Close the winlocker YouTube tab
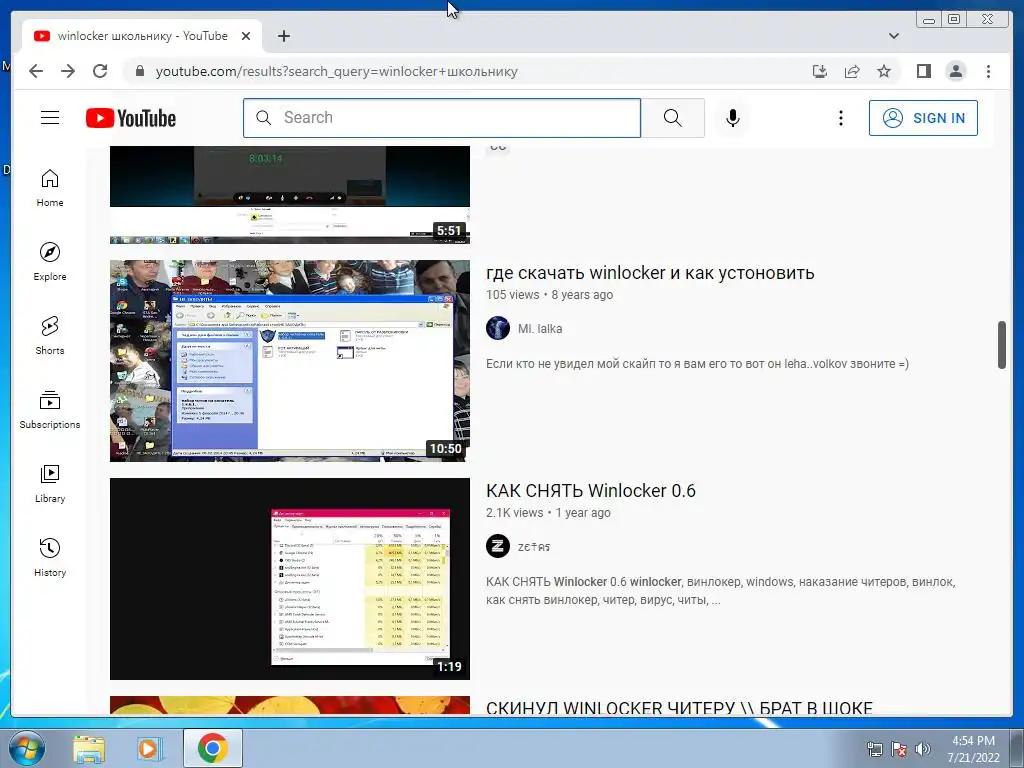This screenshot has width=1024, height=768. pyautogui.click(x=246, y=36)
